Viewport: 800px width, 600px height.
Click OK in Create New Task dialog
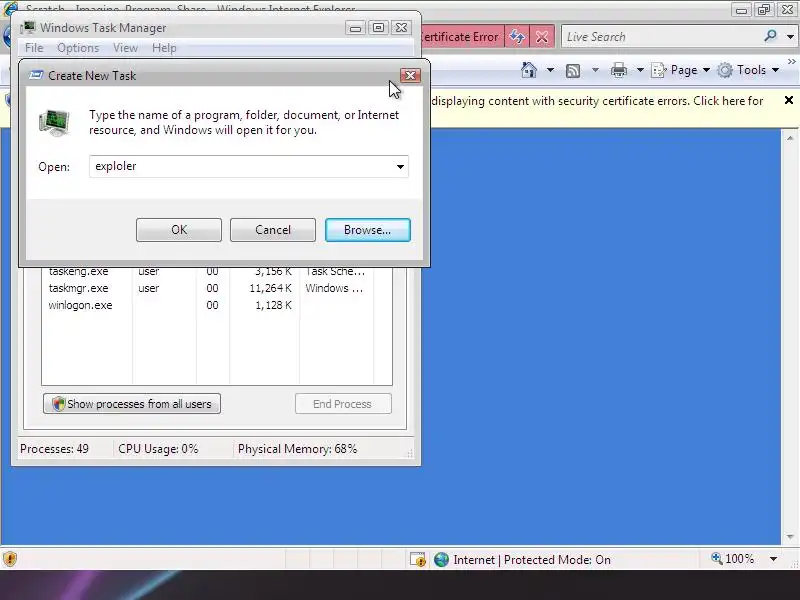(x=179, y=230)
